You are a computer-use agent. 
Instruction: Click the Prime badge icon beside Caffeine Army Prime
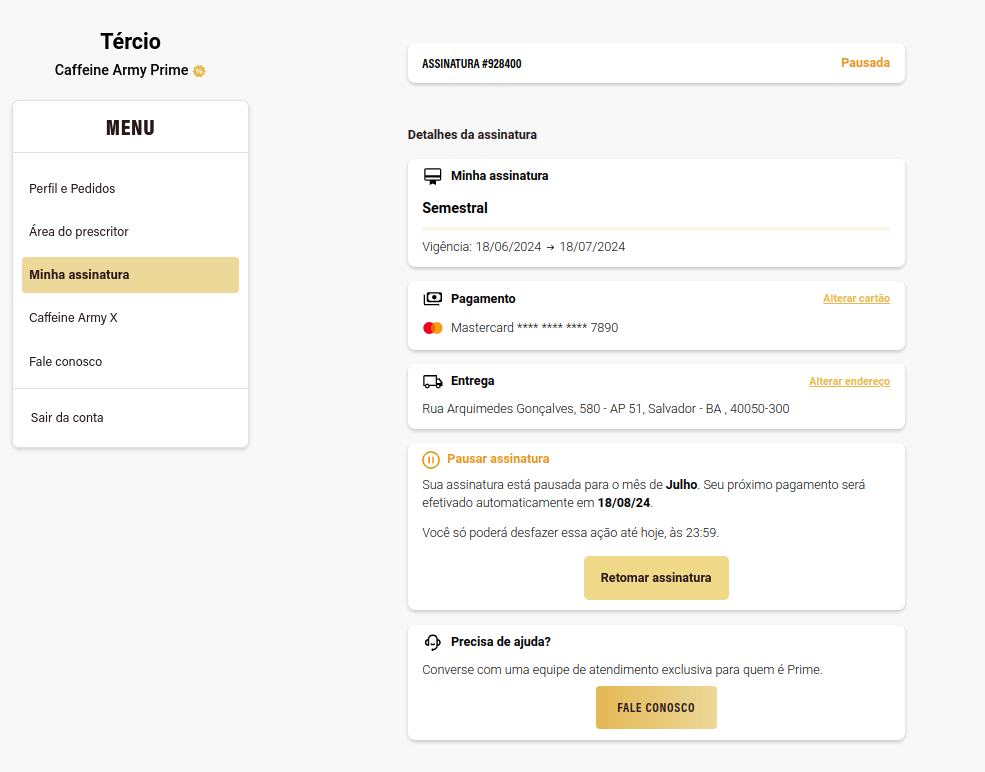tap(199, 71)
